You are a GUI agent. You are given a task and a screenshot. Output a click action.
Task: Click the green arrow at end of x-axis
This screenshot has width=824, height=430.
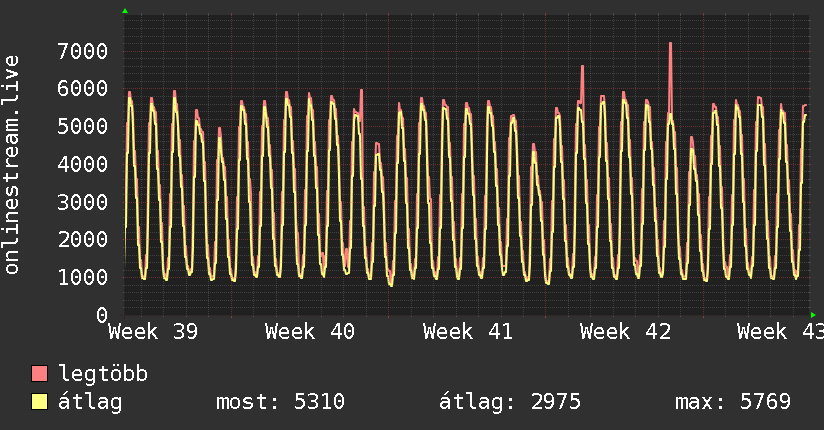point(813,315)
